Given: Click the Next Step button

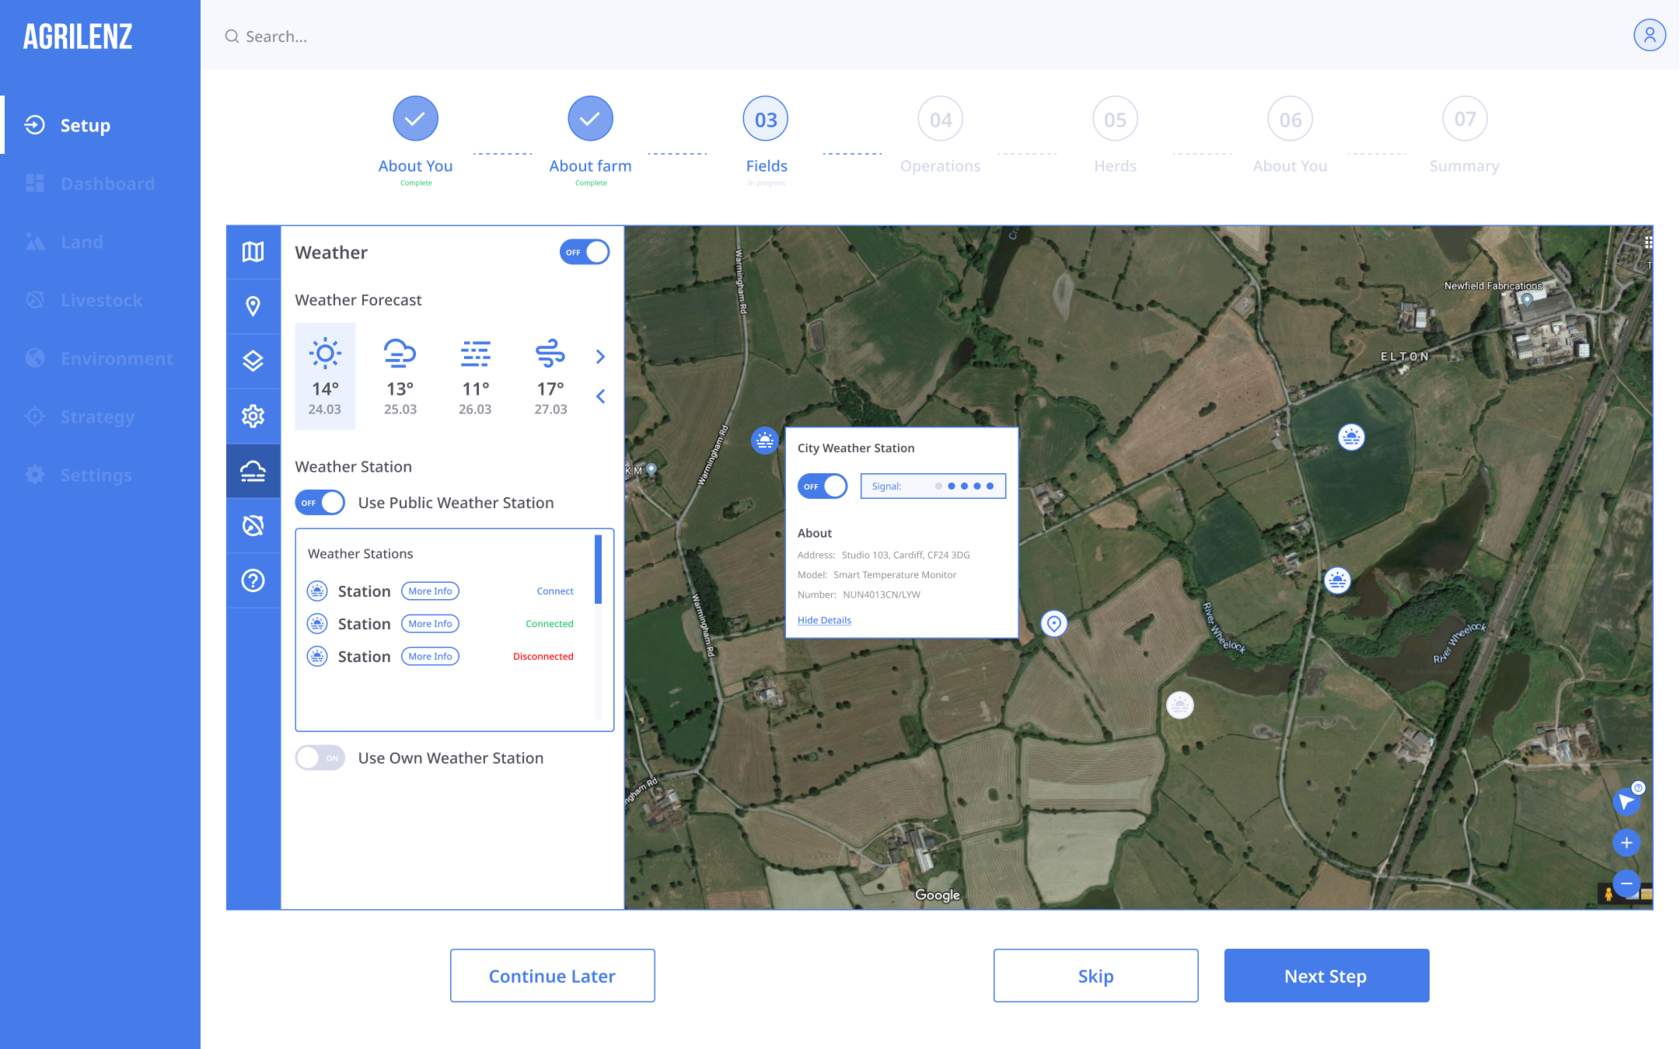Looking at the screenshot, I should [1326, 976].
